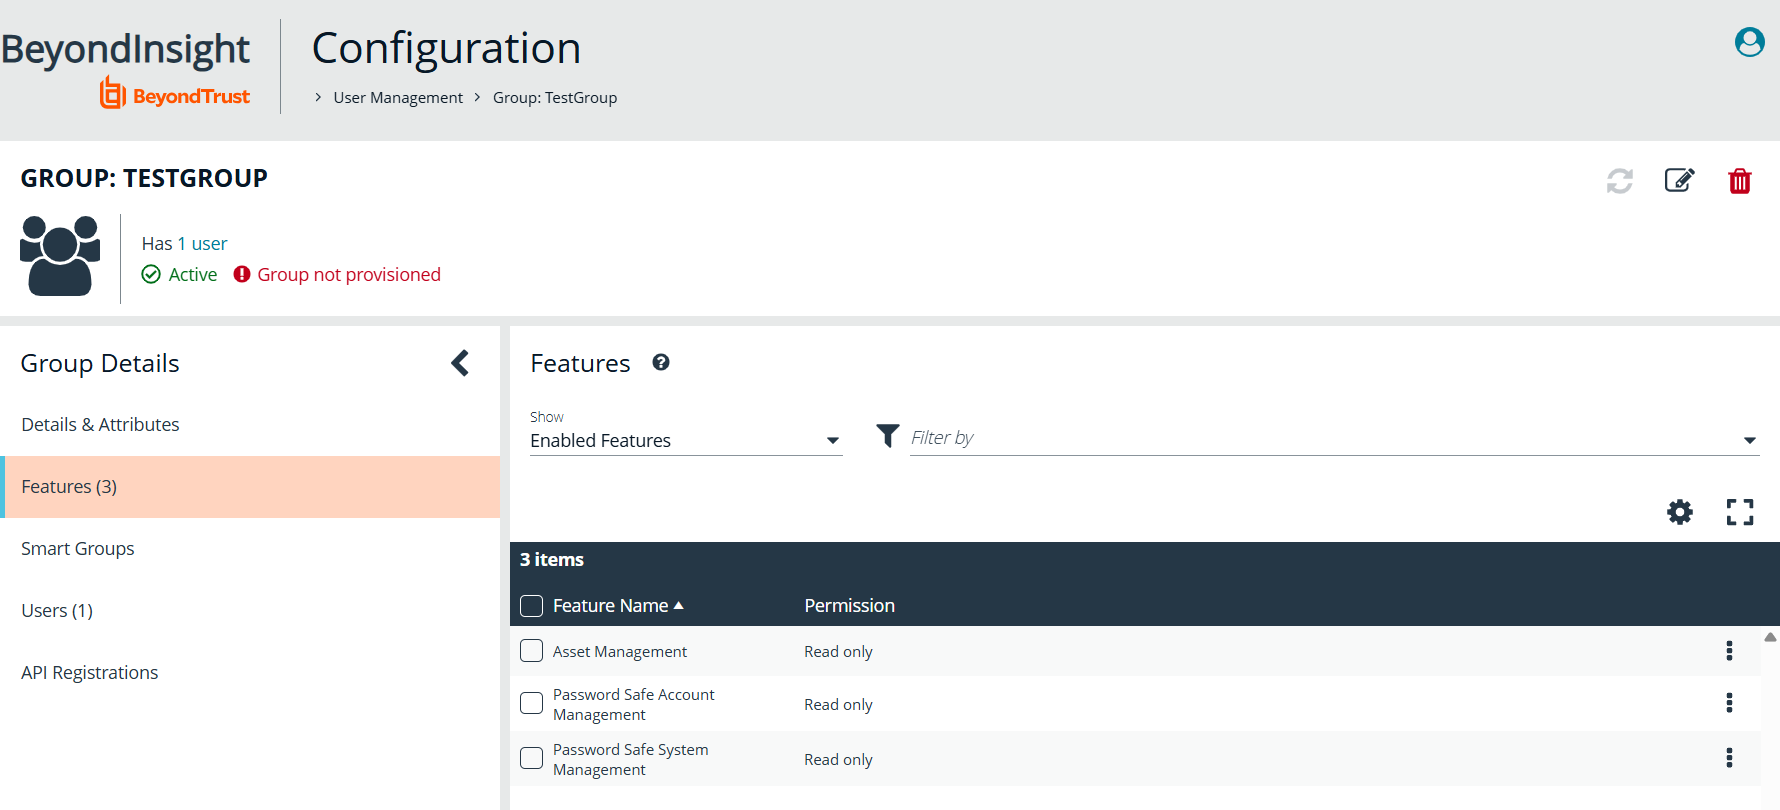Viewport: 1780px width, 810px height.
Task: Go to User Management breadcrumb
Action: click(398, 98)
